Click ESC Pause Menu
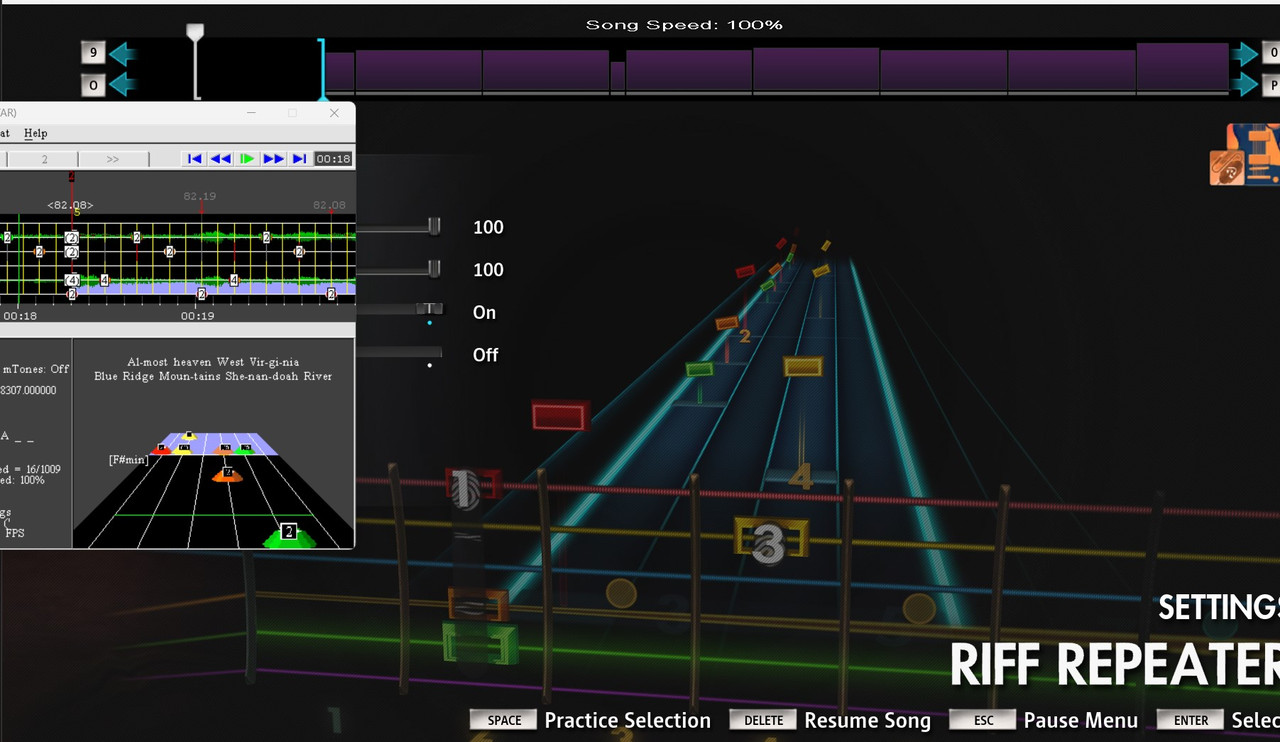The height and width of the screenshot is (742, 1280). pos(1043,720)
